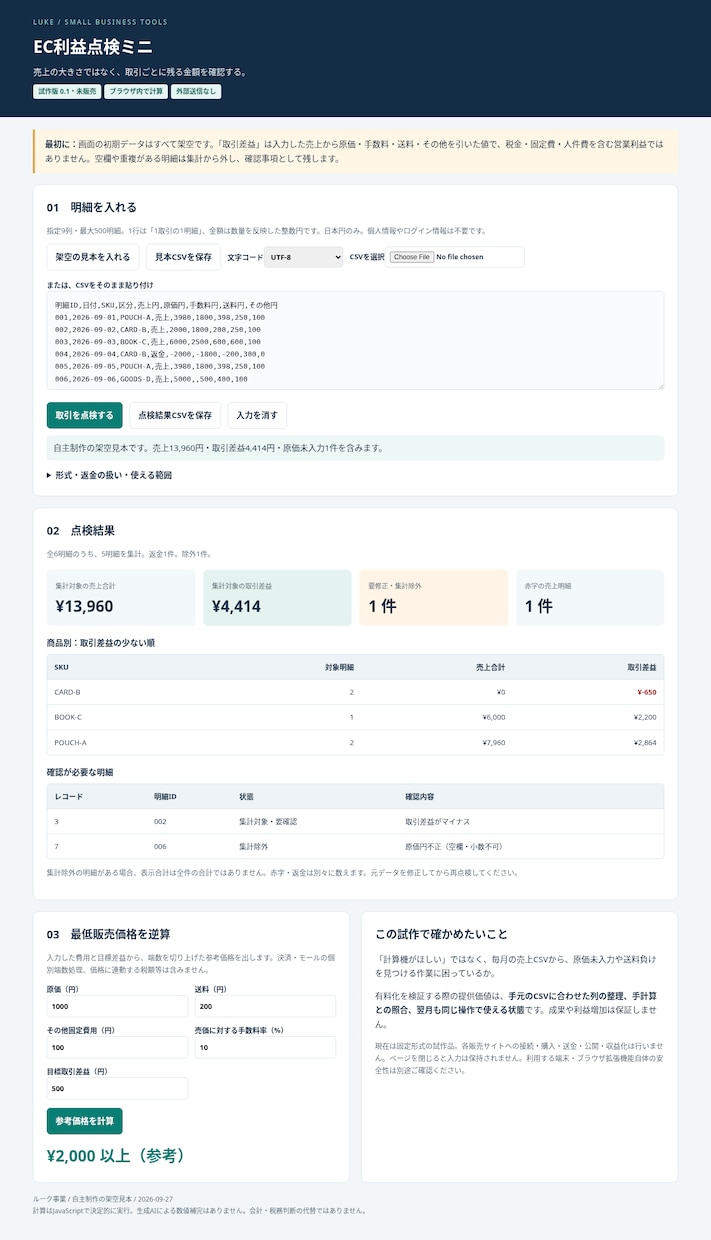Click the 原価（円） input field
This screenshot has height=1240, width=711.
pos(117,1006)
